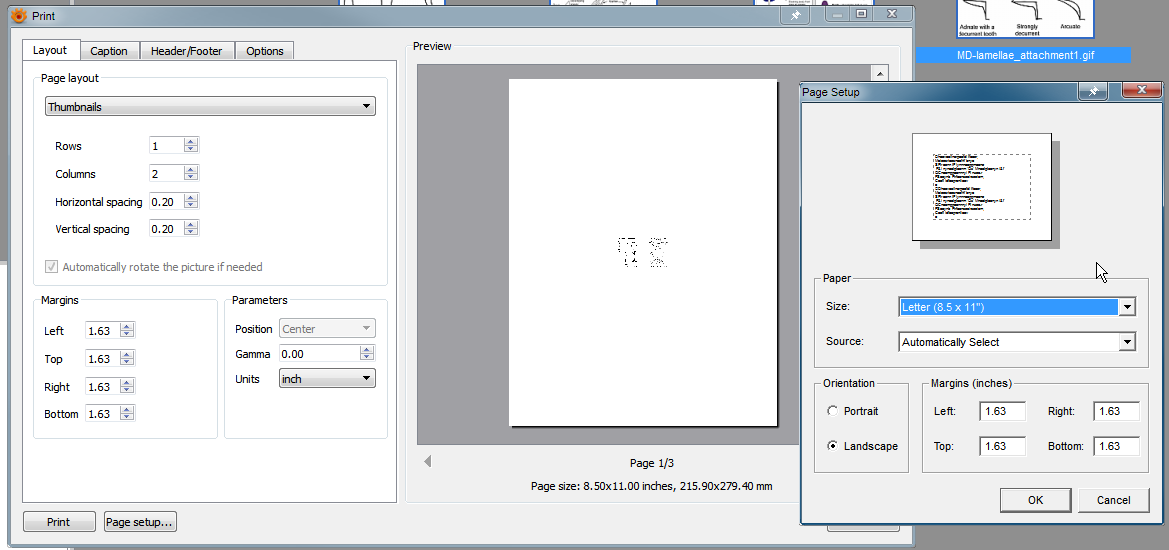Decrease Rows value with down arrow
Image resolution: width=1169 pixels, height=550 pixels.
[x=191, y=149]
